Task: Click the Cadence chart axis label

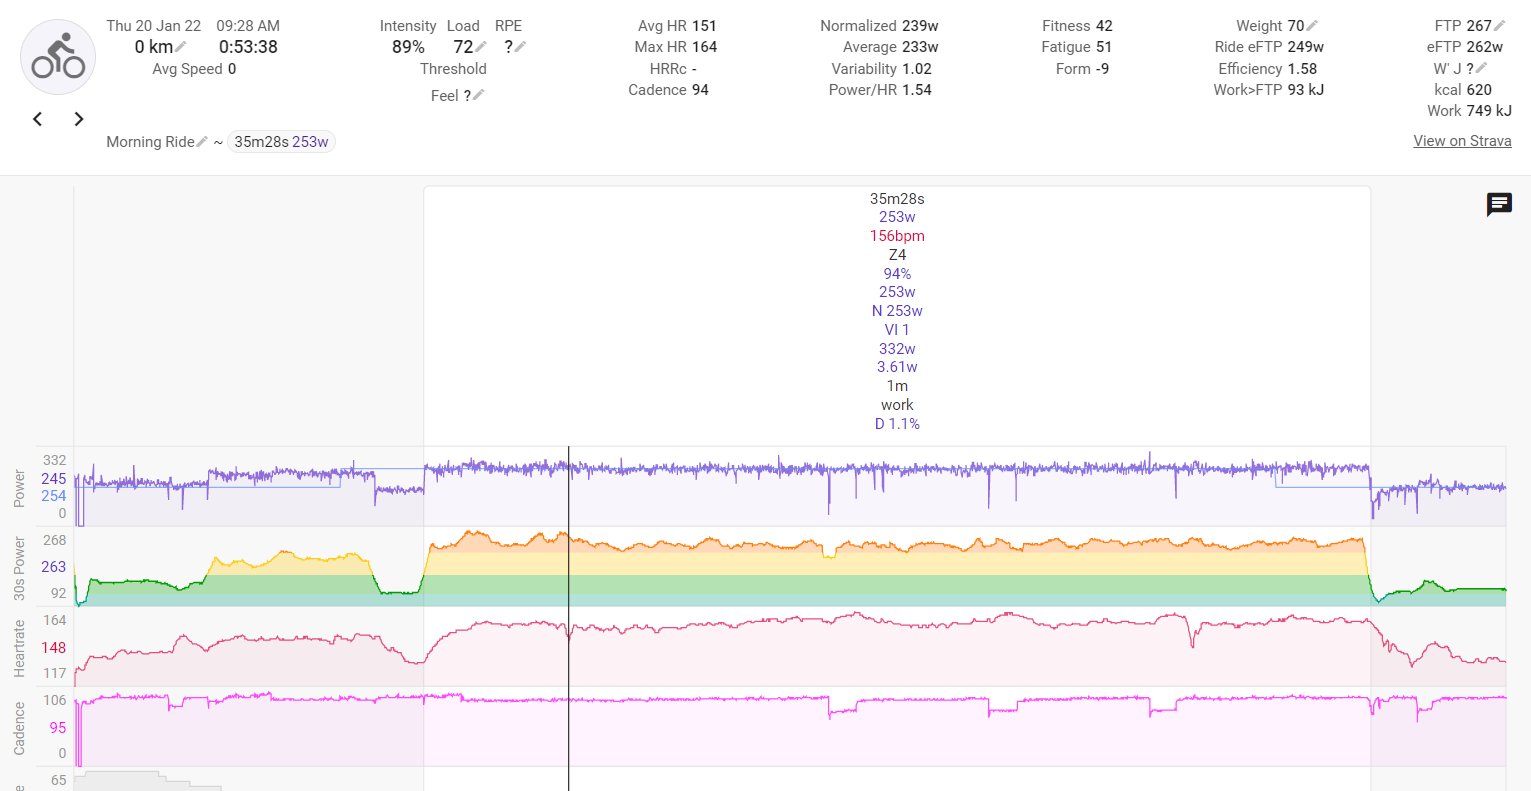Action: click(x=19, y=727)
